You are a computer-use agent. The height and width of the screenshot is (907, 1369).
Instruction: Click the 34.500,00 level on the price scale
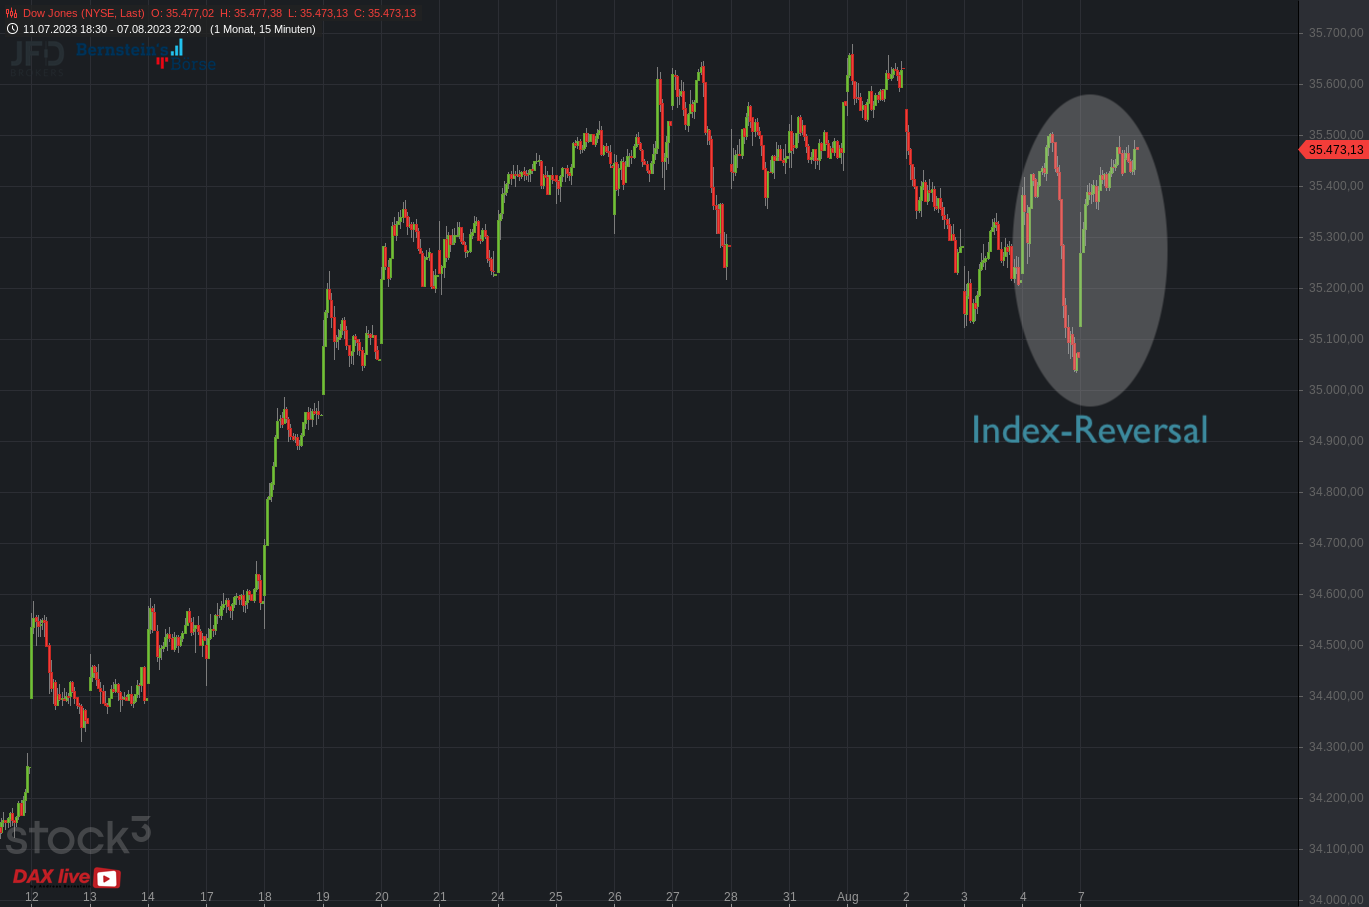1335,645
